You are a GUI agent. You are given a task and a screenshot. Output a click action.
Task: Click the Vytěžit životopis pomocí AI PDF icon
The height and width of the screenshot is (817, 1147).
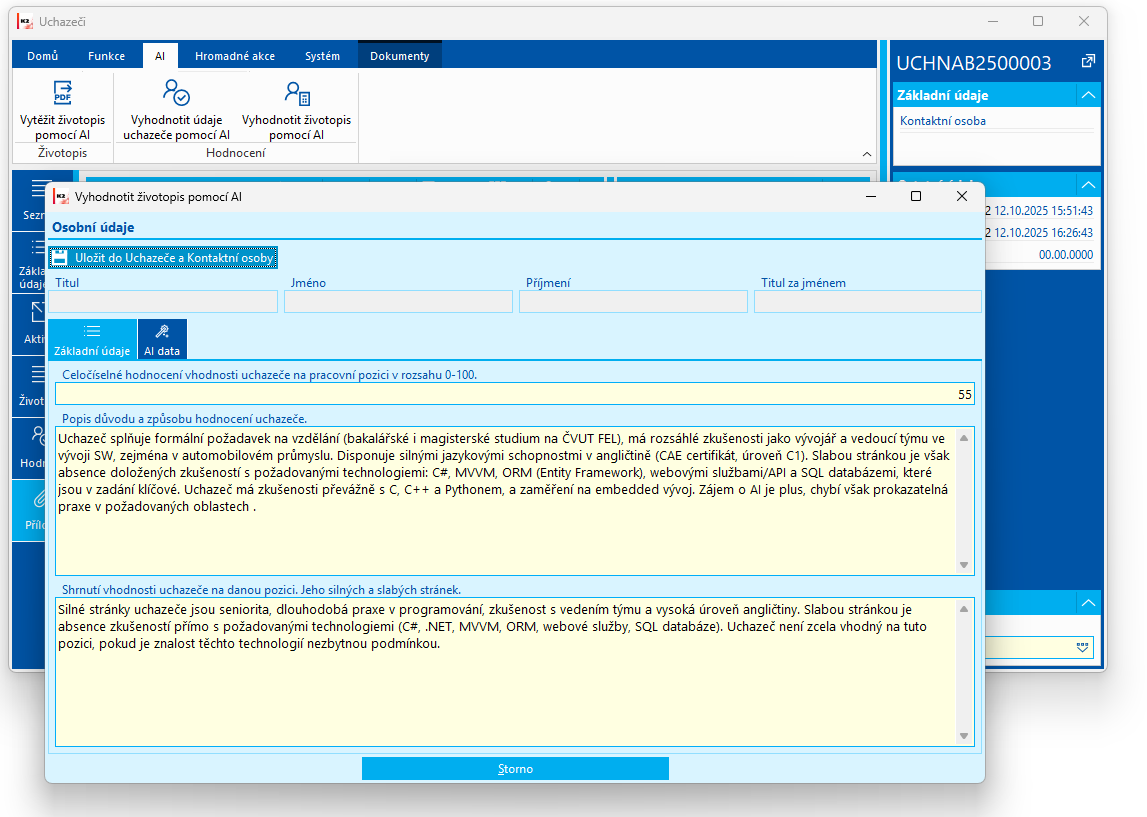(x=63, y=93)
